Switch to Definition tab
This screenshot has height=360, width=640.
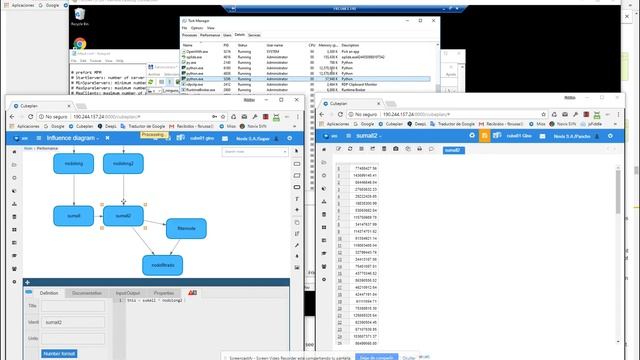click(x=49, y=293)
